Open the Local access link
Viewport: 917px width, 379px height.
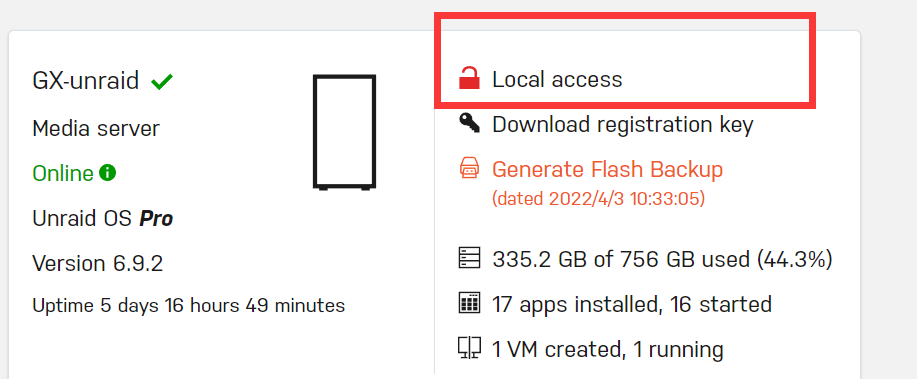pyautogui.click(x=557, y=79)
